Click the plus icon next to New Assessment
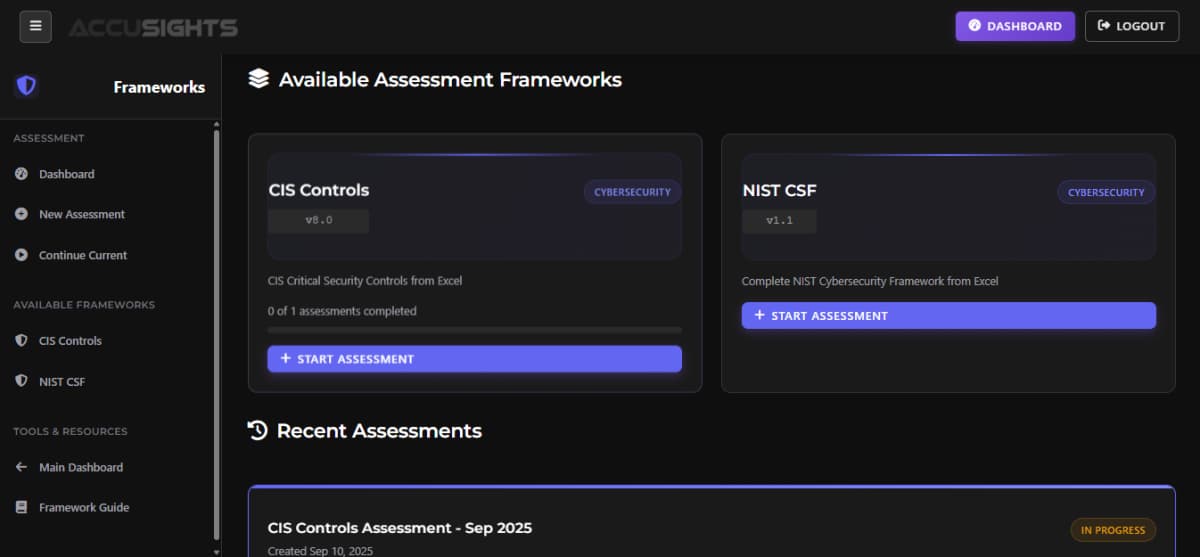Viewport: 1200px width, 557px height. (21, 214)
